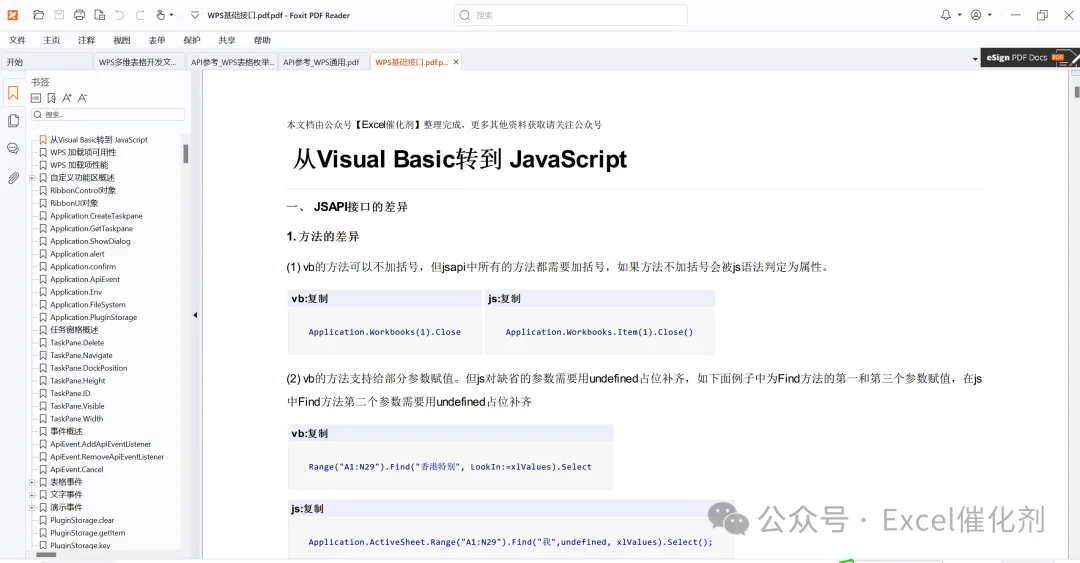The width and height of the screenshot is (1080, 563).
Task: Redo the last action
Action: [141, 14]
